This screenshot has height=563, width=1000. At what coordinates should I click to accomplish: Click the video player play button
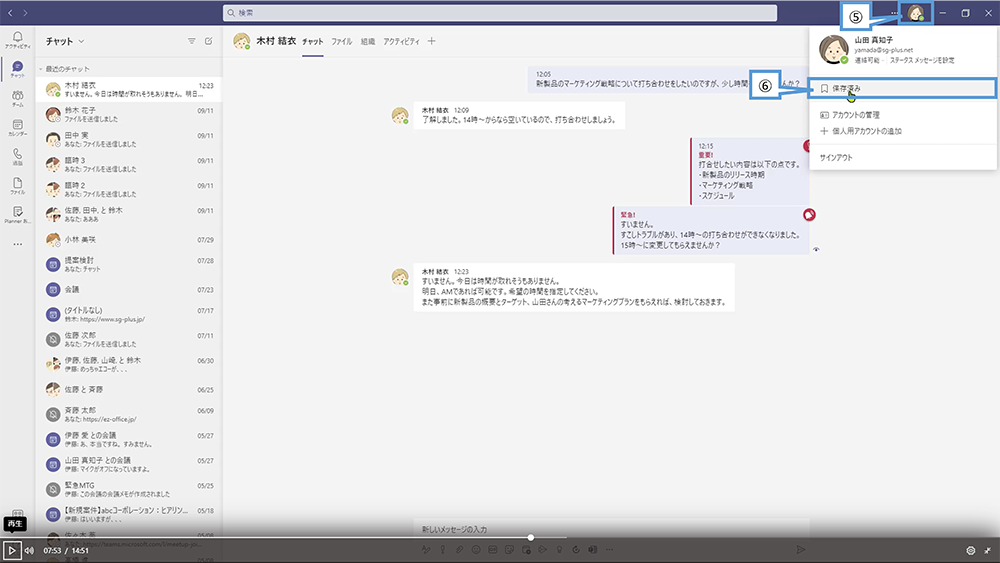11,550
